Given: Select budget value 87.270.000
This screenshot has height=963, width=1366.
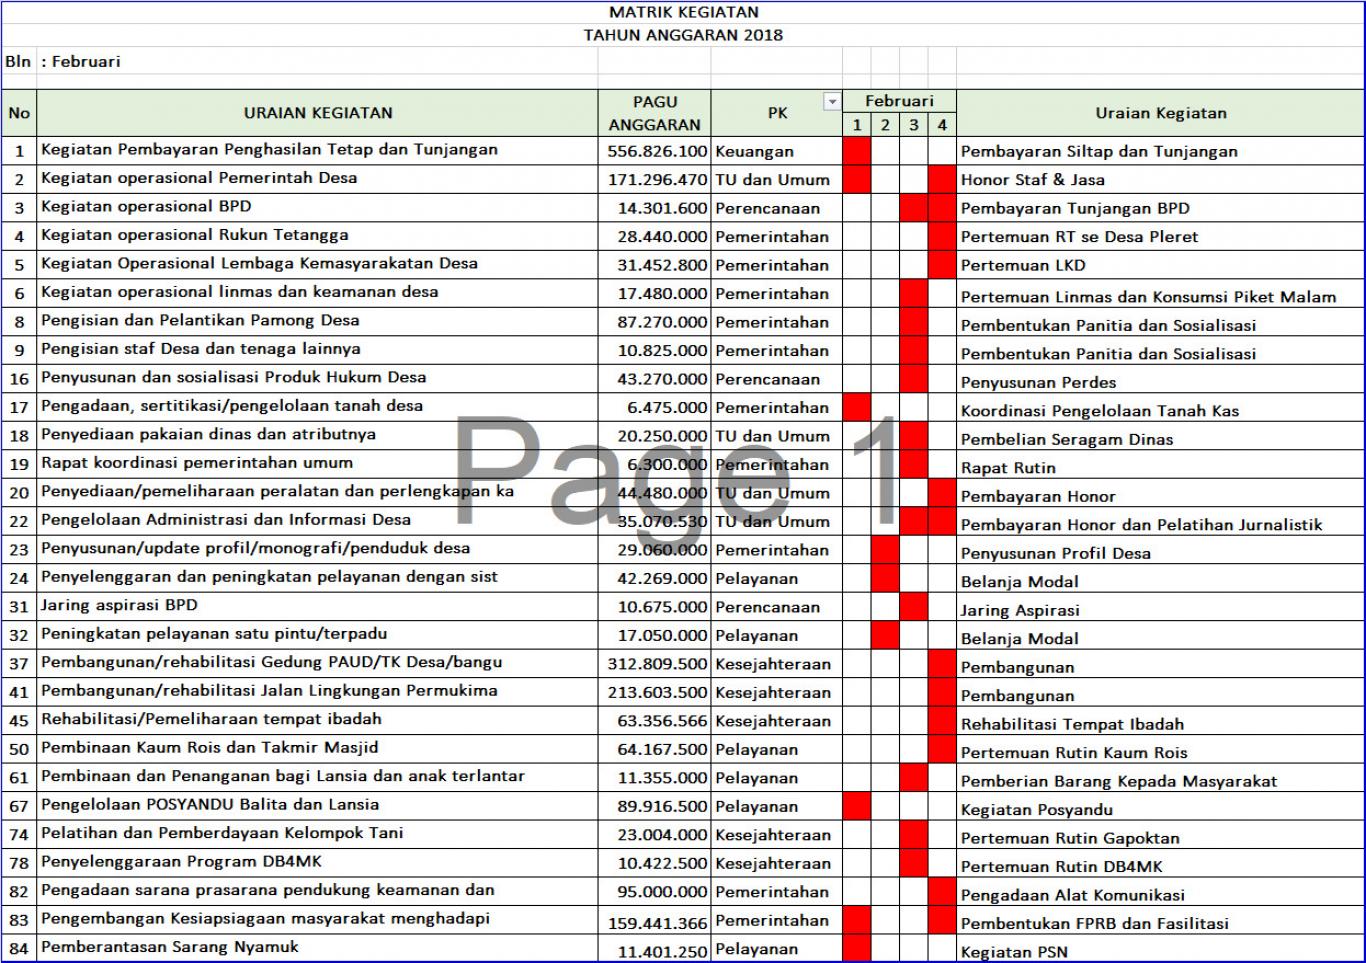Looking at the screenshot, I should point(655,322).
